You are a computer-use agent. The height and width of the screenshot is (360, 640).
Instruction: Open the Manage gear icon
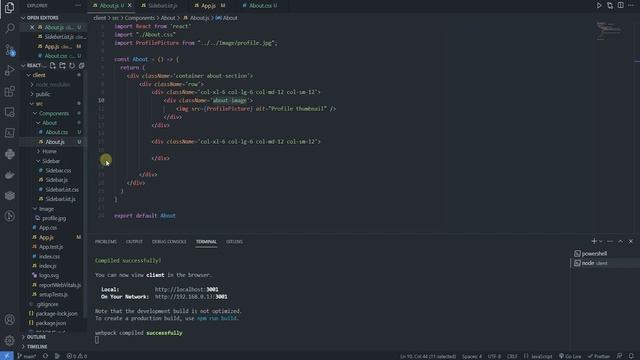(x=9, y=340)
